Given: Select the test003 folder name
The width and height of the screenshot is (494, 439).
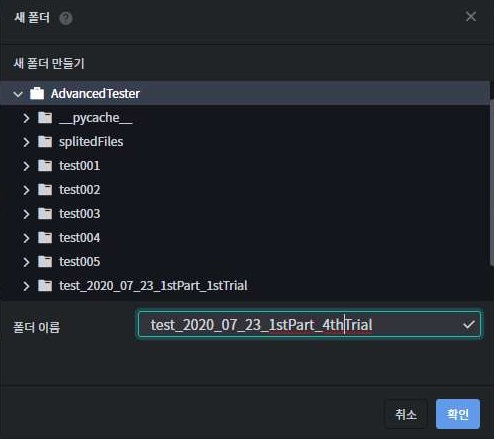Looking at the screenshot, I should coord(80,214).
